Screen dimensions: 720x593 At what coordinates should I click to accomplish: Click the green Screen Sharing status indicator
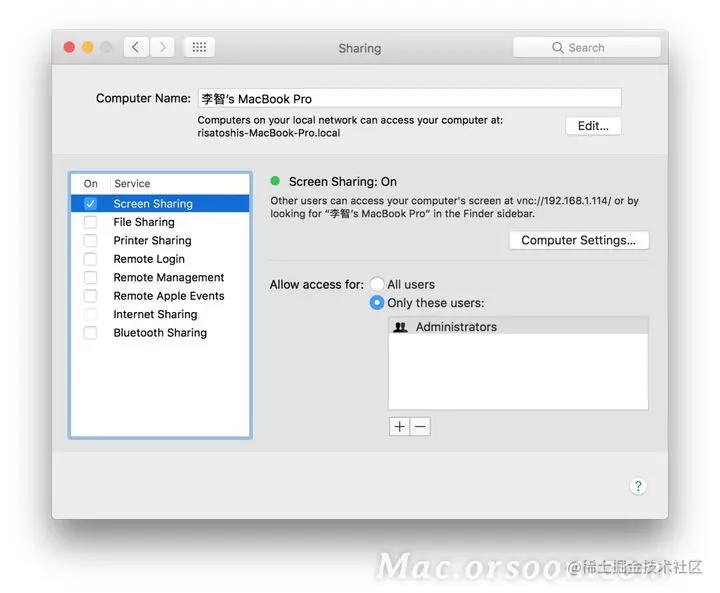coord(275,181)
